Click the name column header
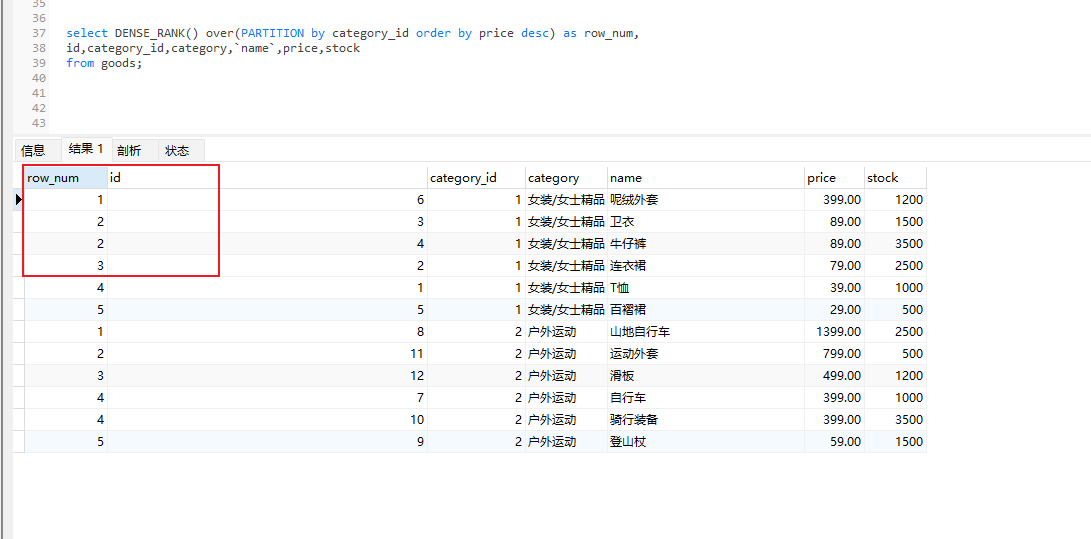Image resolution: width=1091 pixels, height=539 pixels. (x=706, y=178)
